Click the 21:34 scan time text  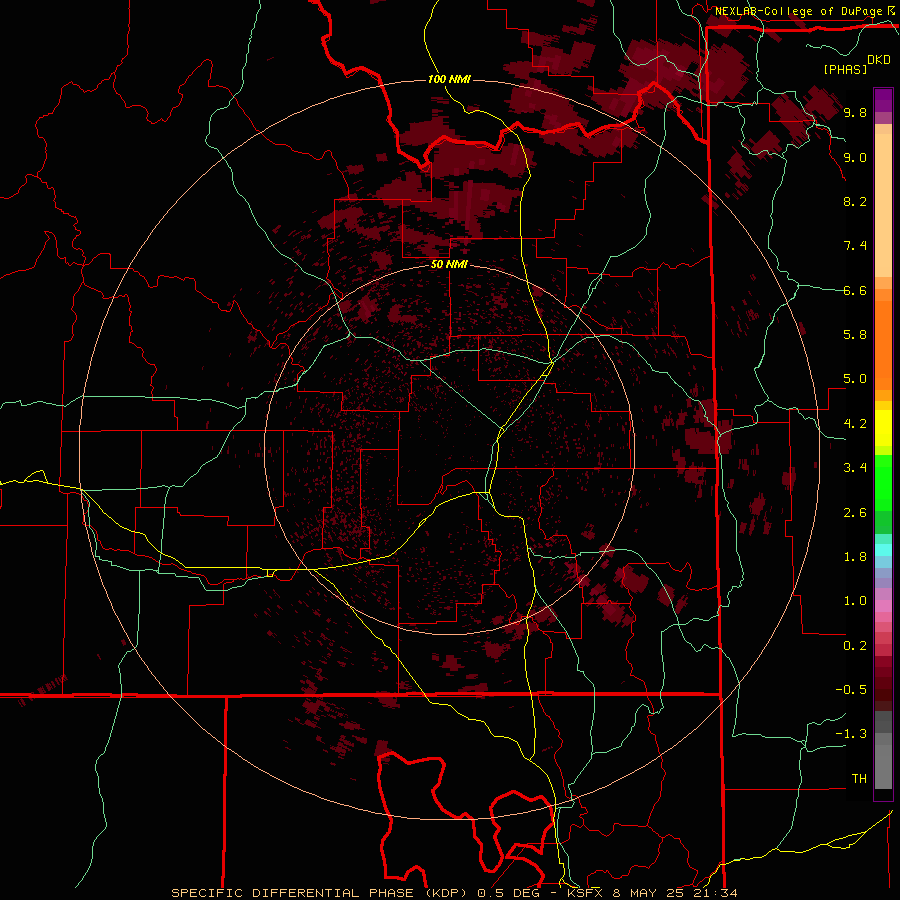coord(716,893)
